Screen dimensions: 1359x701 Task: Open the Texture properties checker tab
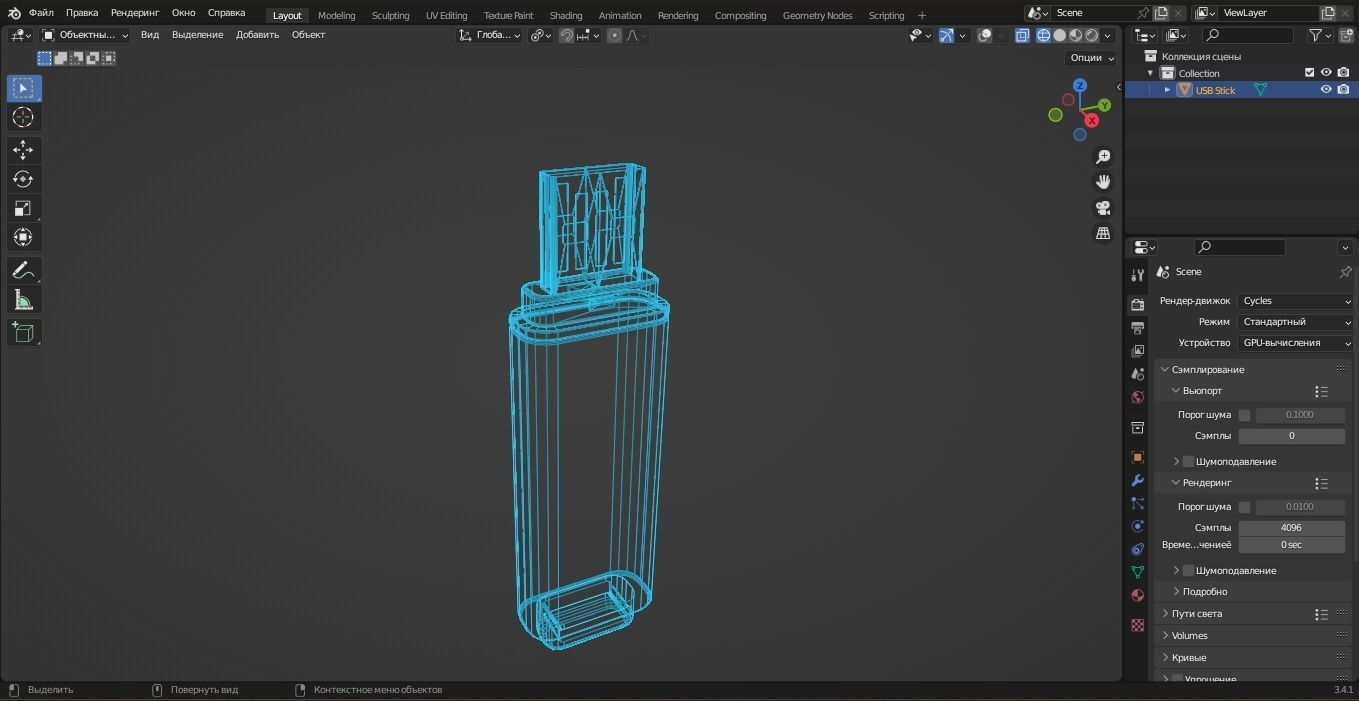[x=1137, y=625]
